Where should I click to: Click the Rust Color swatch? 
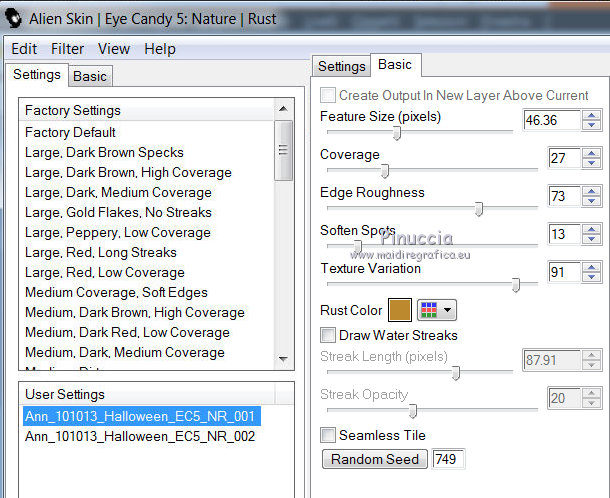click(x=400, y=310)
